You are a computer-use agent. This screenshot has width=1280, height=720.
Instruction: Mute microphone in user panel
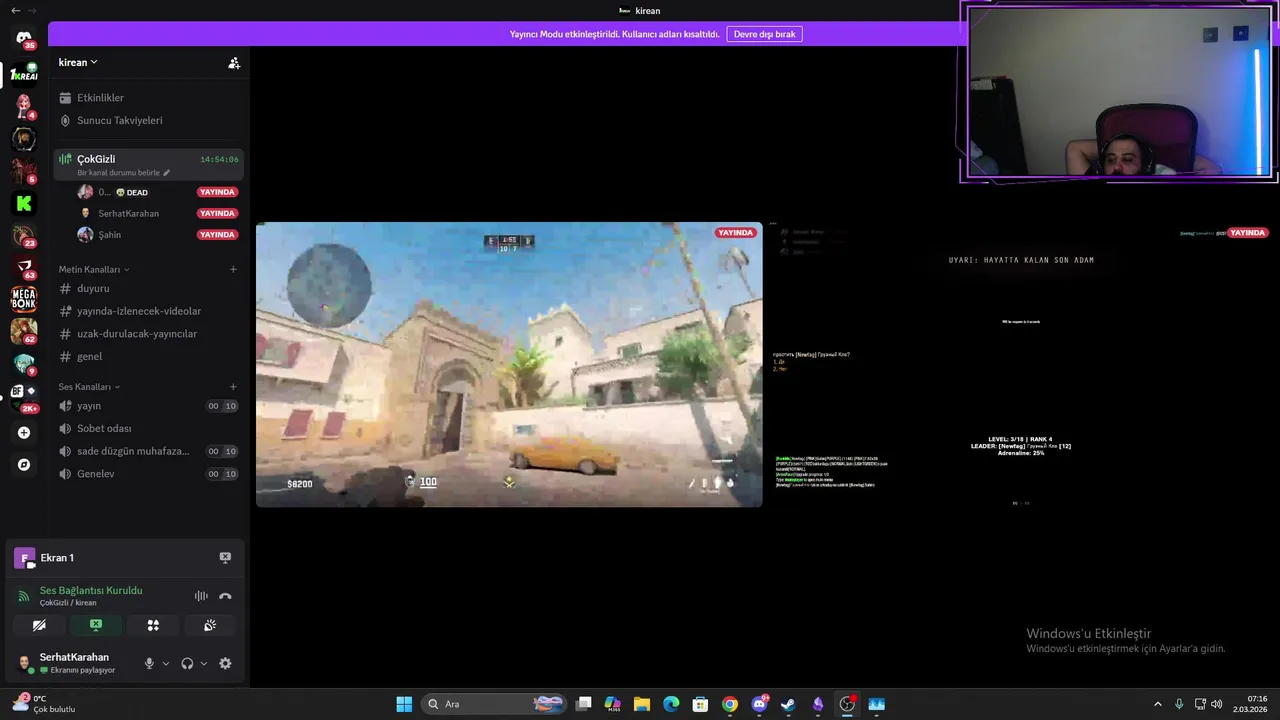(x=149, y=663)
